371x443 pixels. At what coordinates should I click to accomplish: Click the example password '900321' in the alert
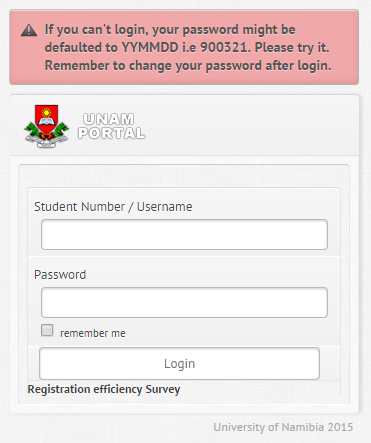tap(224, 47)
